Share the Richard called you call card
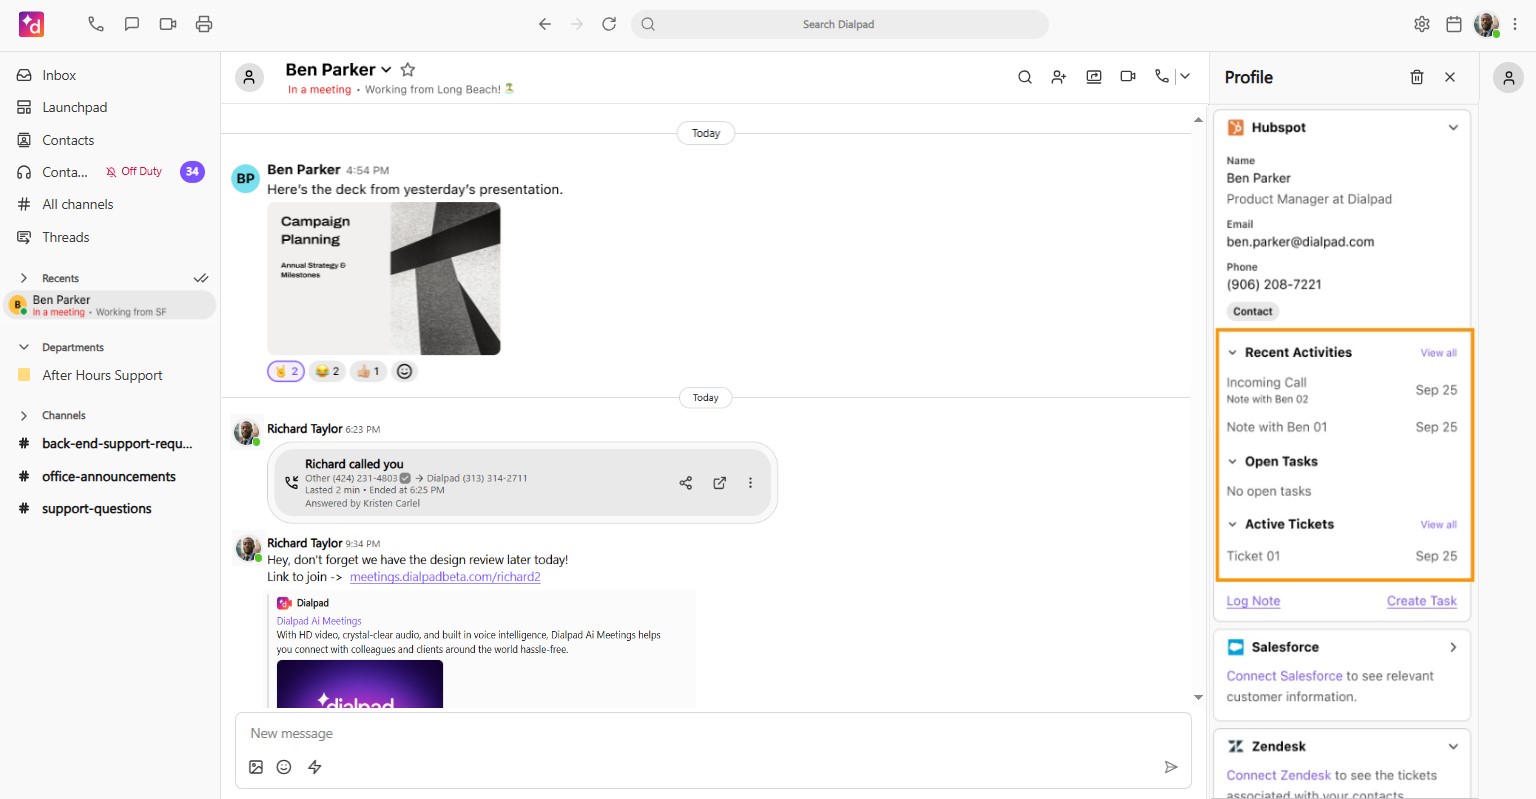This screenshot has width=1536, height=799. [x=686, y=483]
